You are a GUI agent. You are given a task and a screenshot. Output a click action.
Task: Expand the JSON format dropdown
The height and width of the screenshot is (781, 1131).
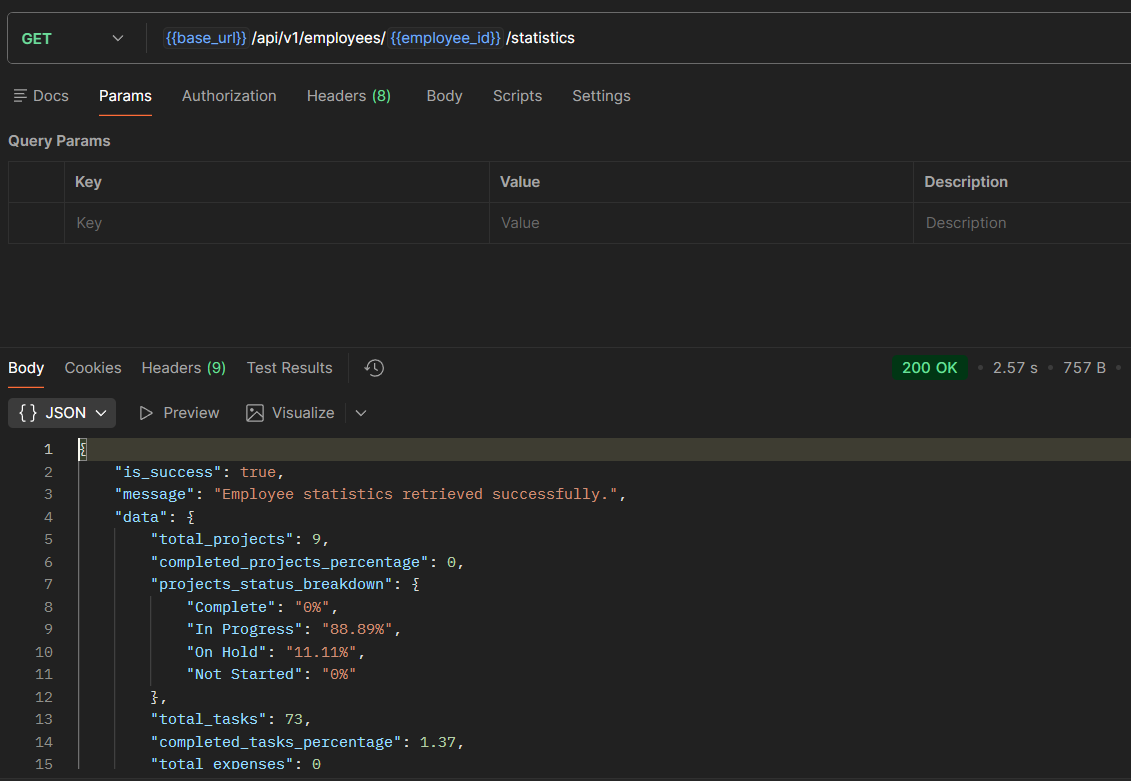(62, 413)
